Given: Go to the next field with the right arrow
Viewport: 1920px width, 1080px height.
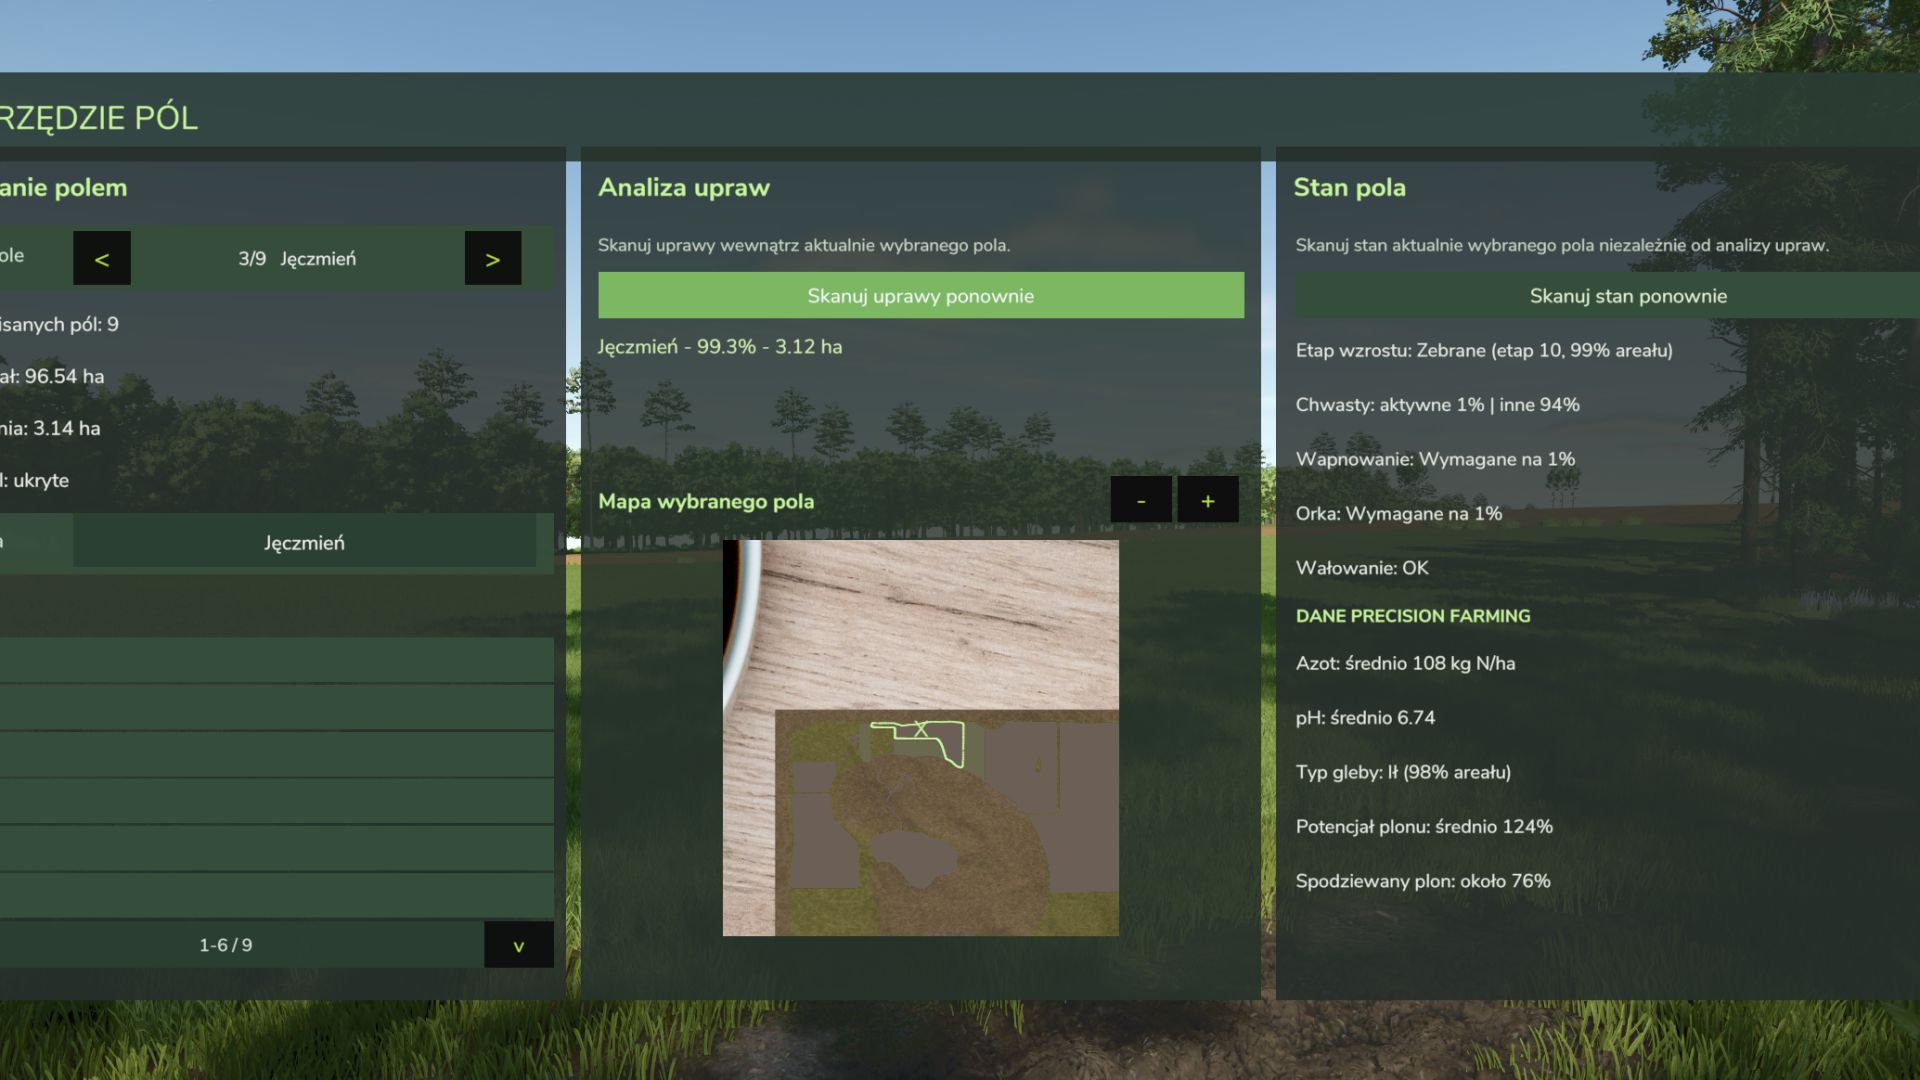Looking at the screenshot, I should pyautogui.click(x=493, y=258).
